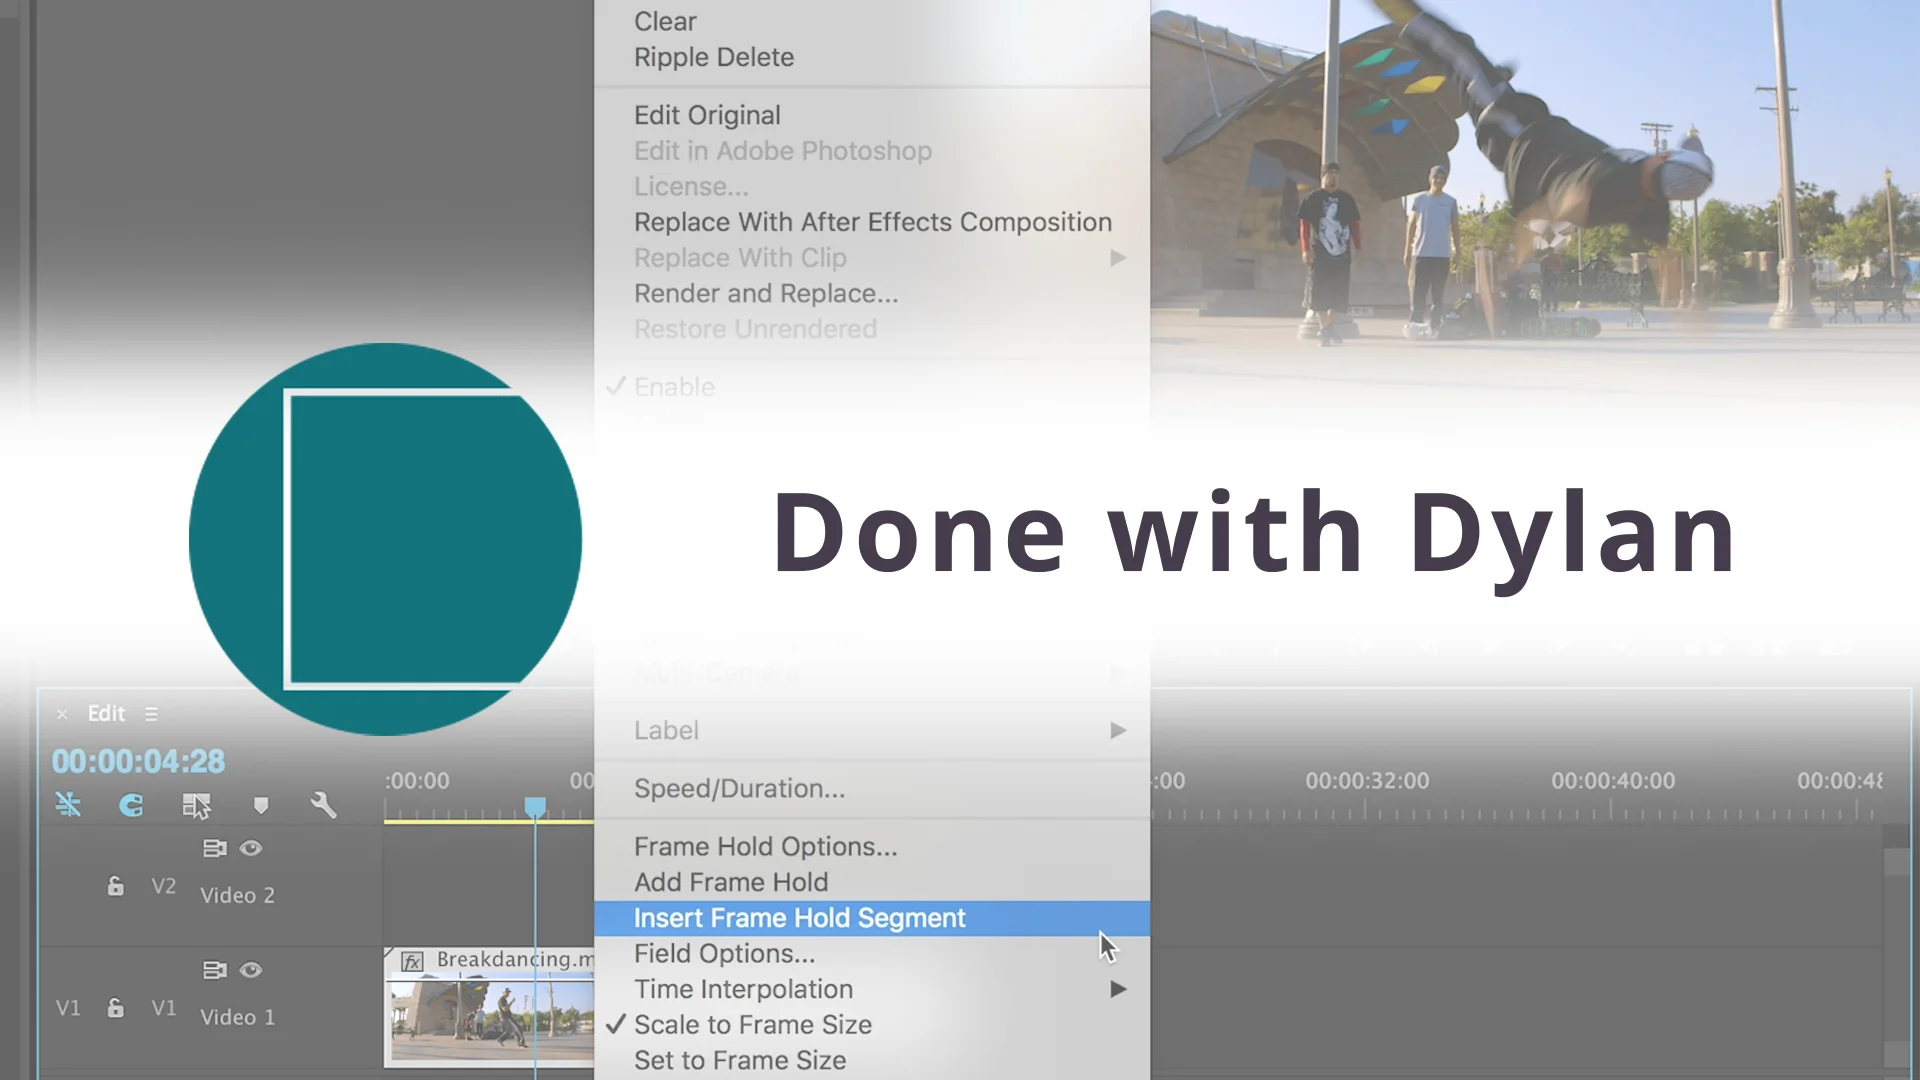Click the blue playhead marker

(x=535, y=807)
